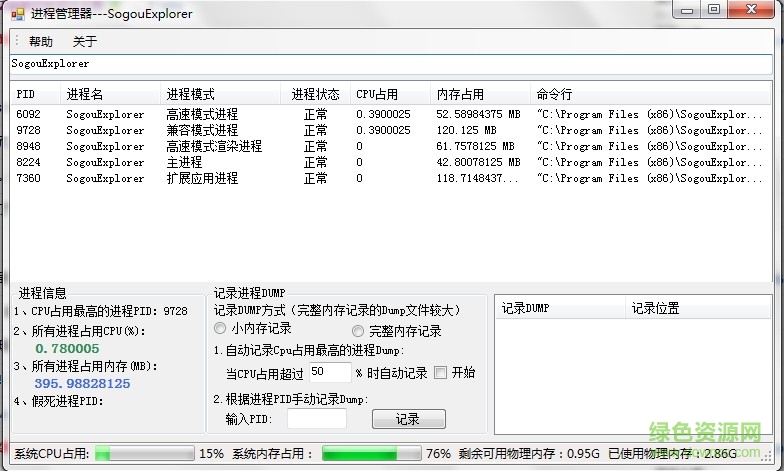The height and width of the screenshot is (471, 784).
Task: Click 兼容模式进程 cell
Action: pos(202,130)
